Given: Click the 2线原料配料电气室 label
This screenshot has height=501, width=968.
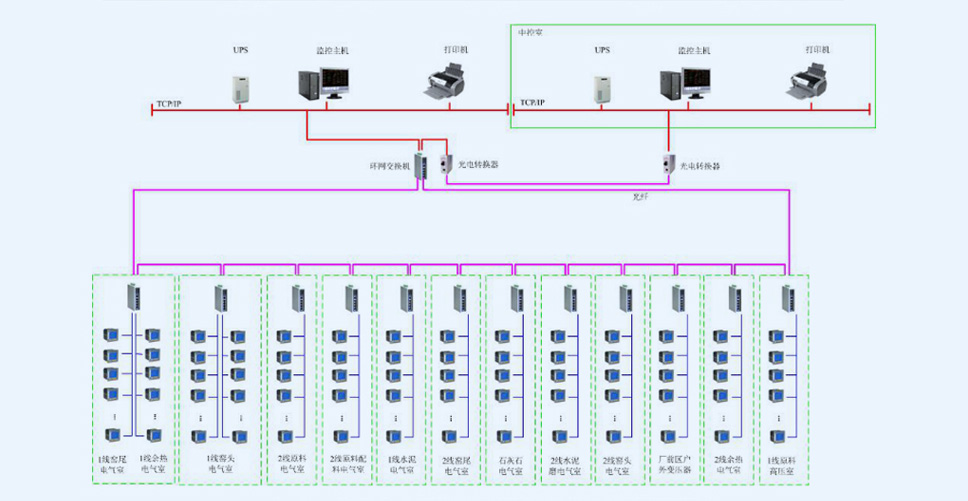Looking at the screenshot, I should tap(348, 464).
